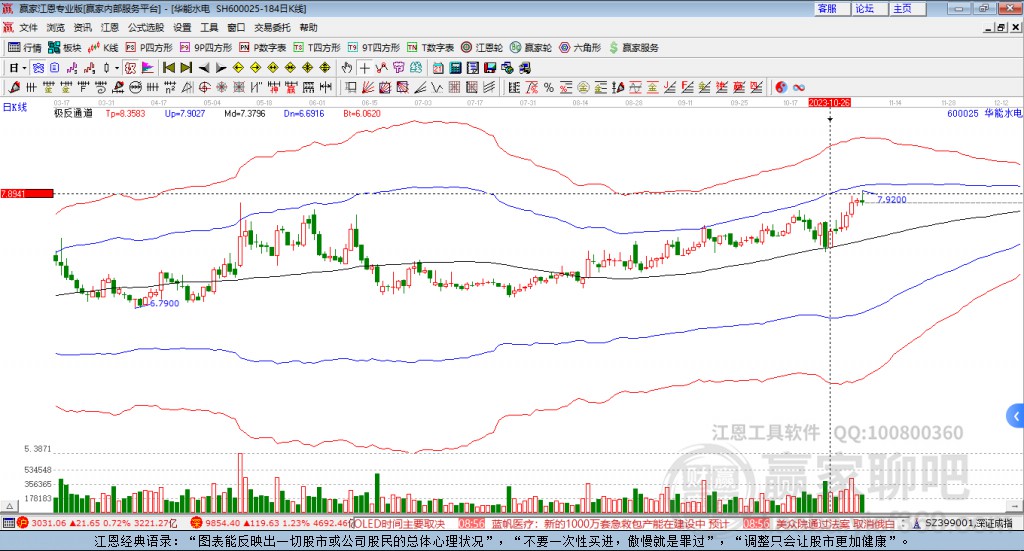This screenshot has height=551, width=1024.
Task: Click the red 7.8941 price label
Action: point(27,194)
